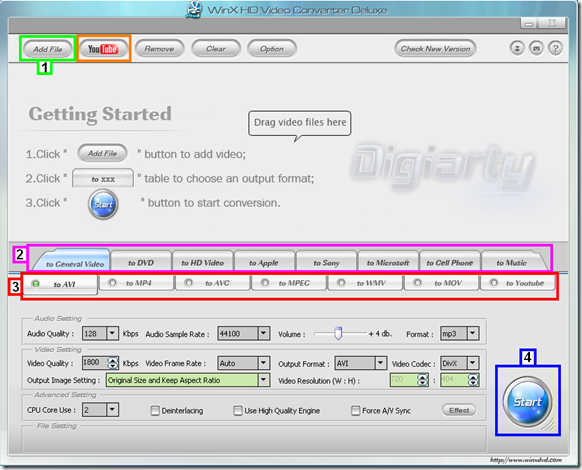Select the to Youtube radio option
Screen dimensions: 582x470
pyautogui.click(x=518, y=283)
